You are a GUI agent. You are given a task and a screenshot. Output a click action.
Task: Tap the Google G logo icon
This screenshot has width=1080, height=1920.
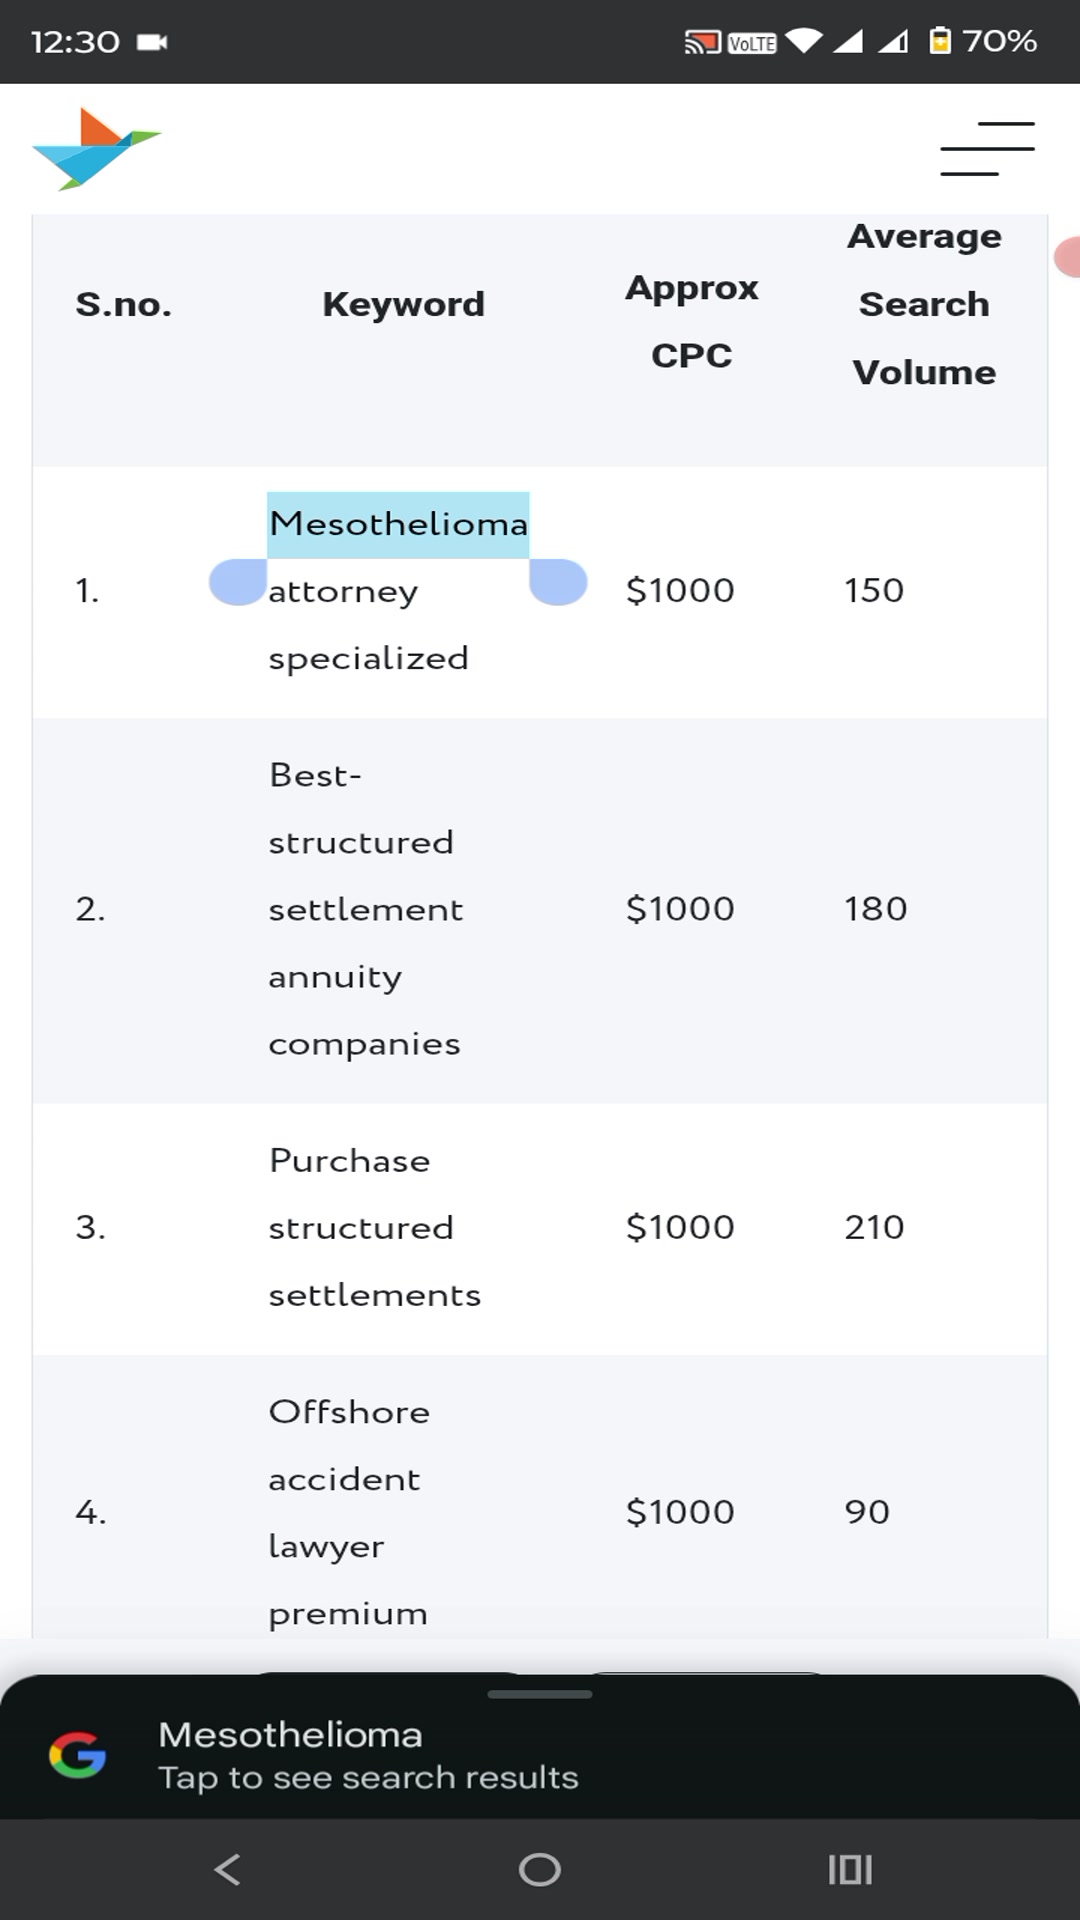click(x=78, y=1755)
